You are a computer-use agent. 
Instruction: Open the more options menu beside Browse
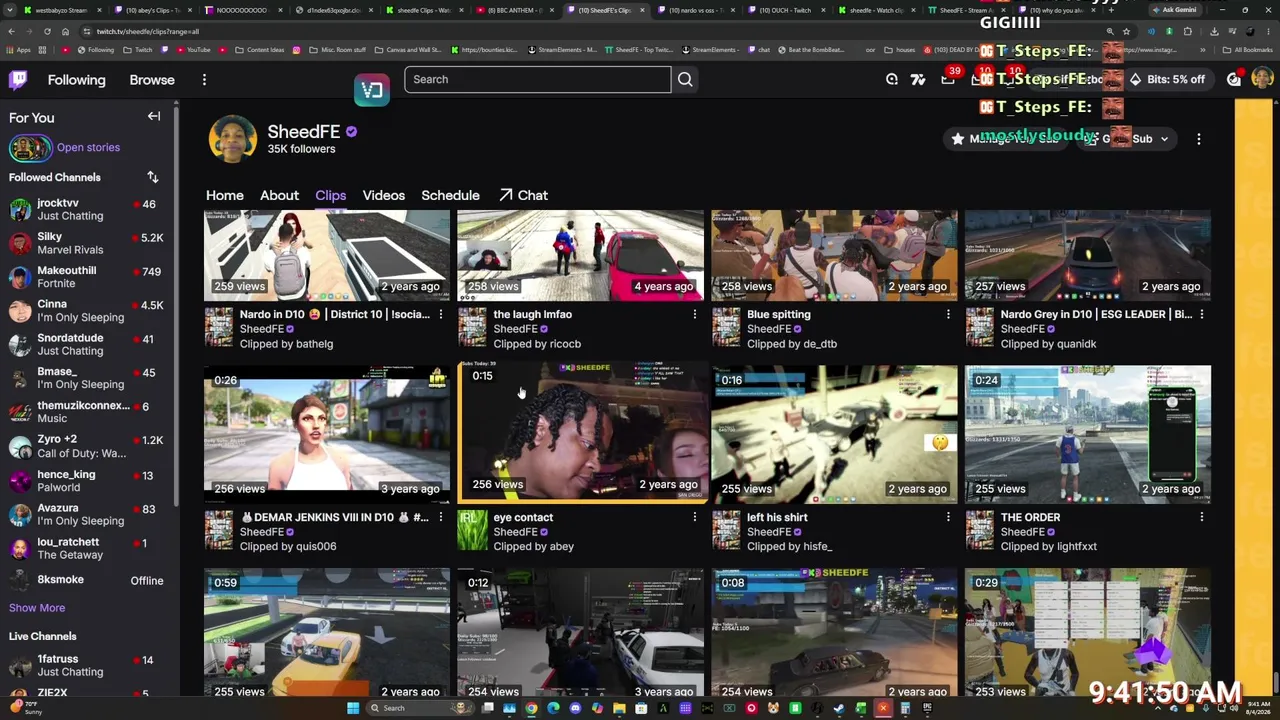coord(204,80)
